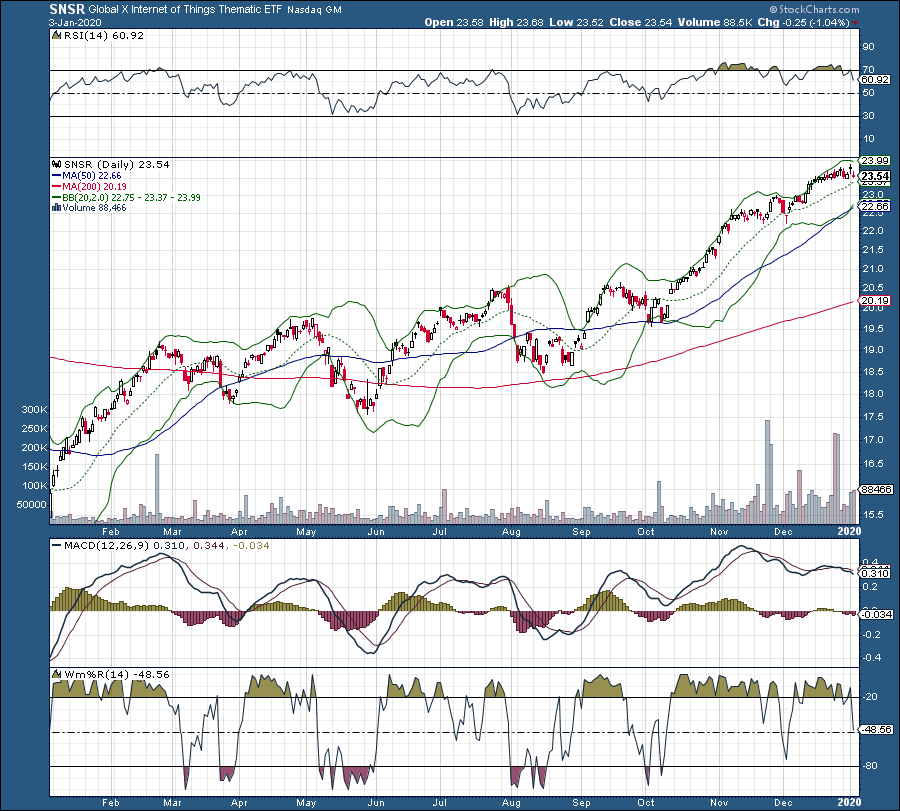
Task: Click the icon before the Wm%R(14) label
Action: (56, 674)
